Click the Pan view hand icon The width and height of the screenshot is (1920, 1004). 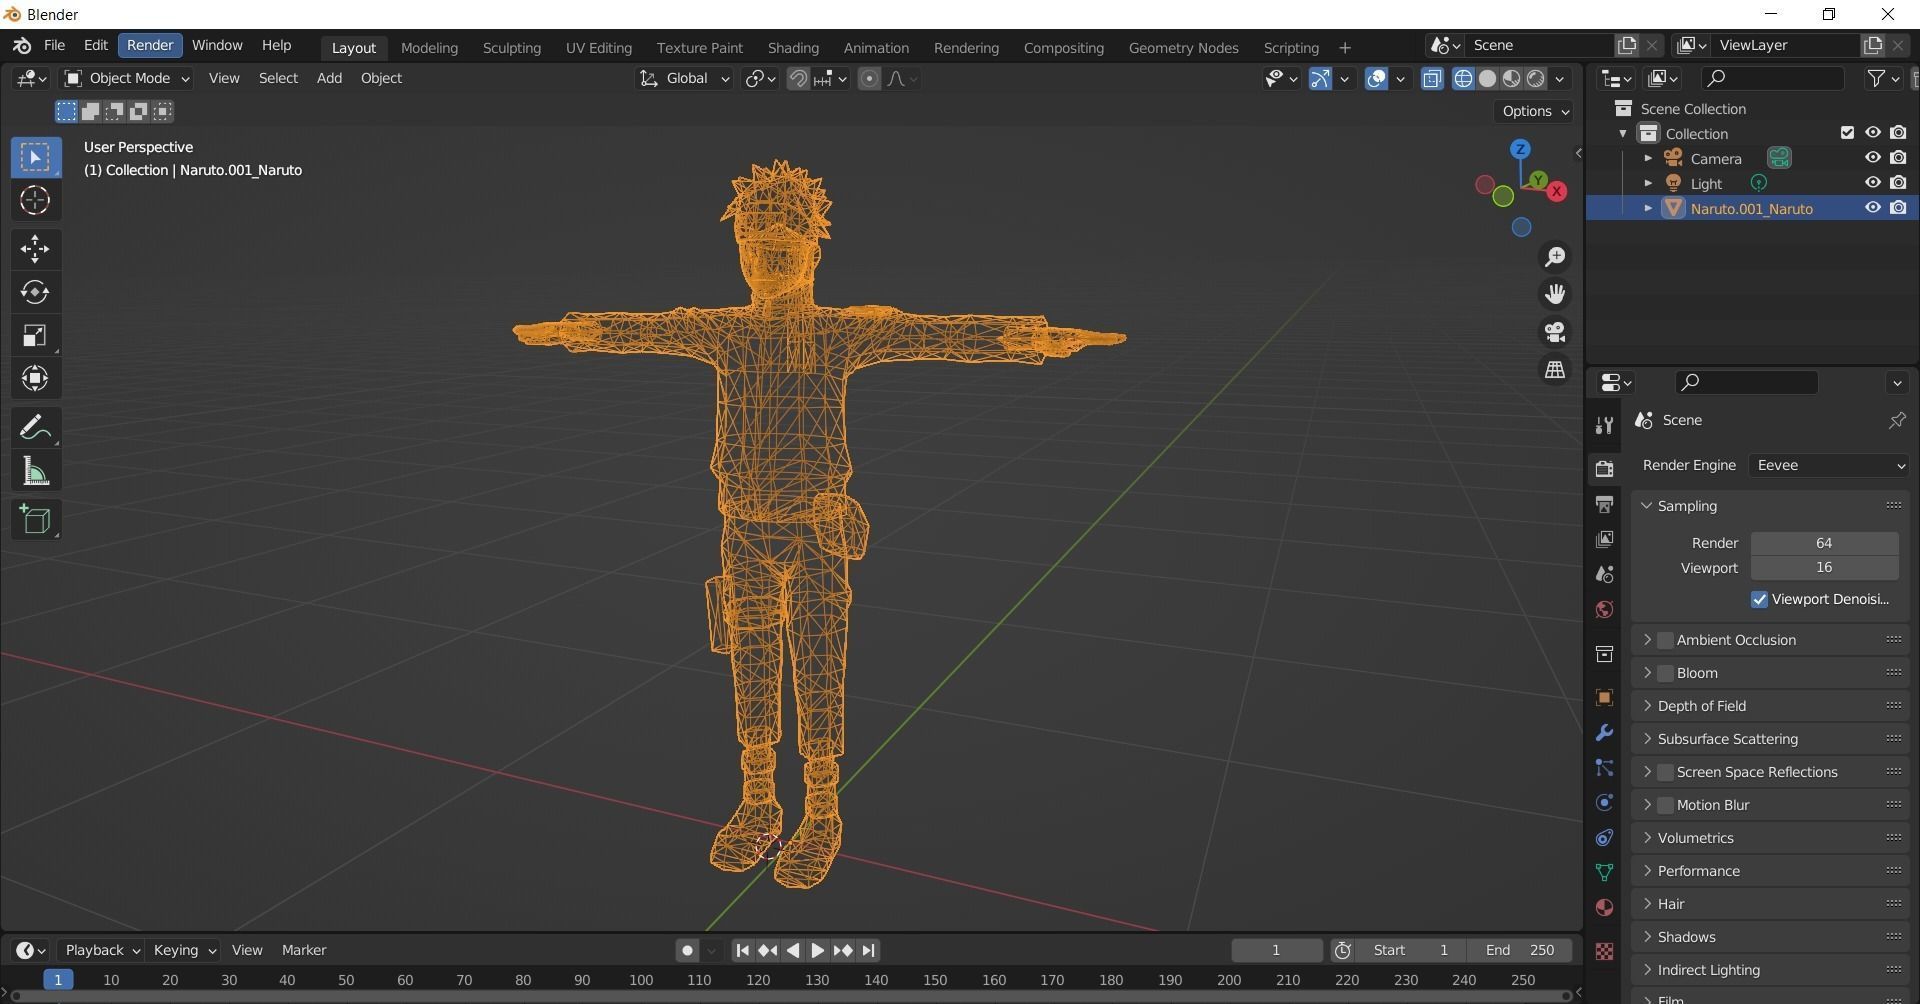click(x=1555, y=294)
